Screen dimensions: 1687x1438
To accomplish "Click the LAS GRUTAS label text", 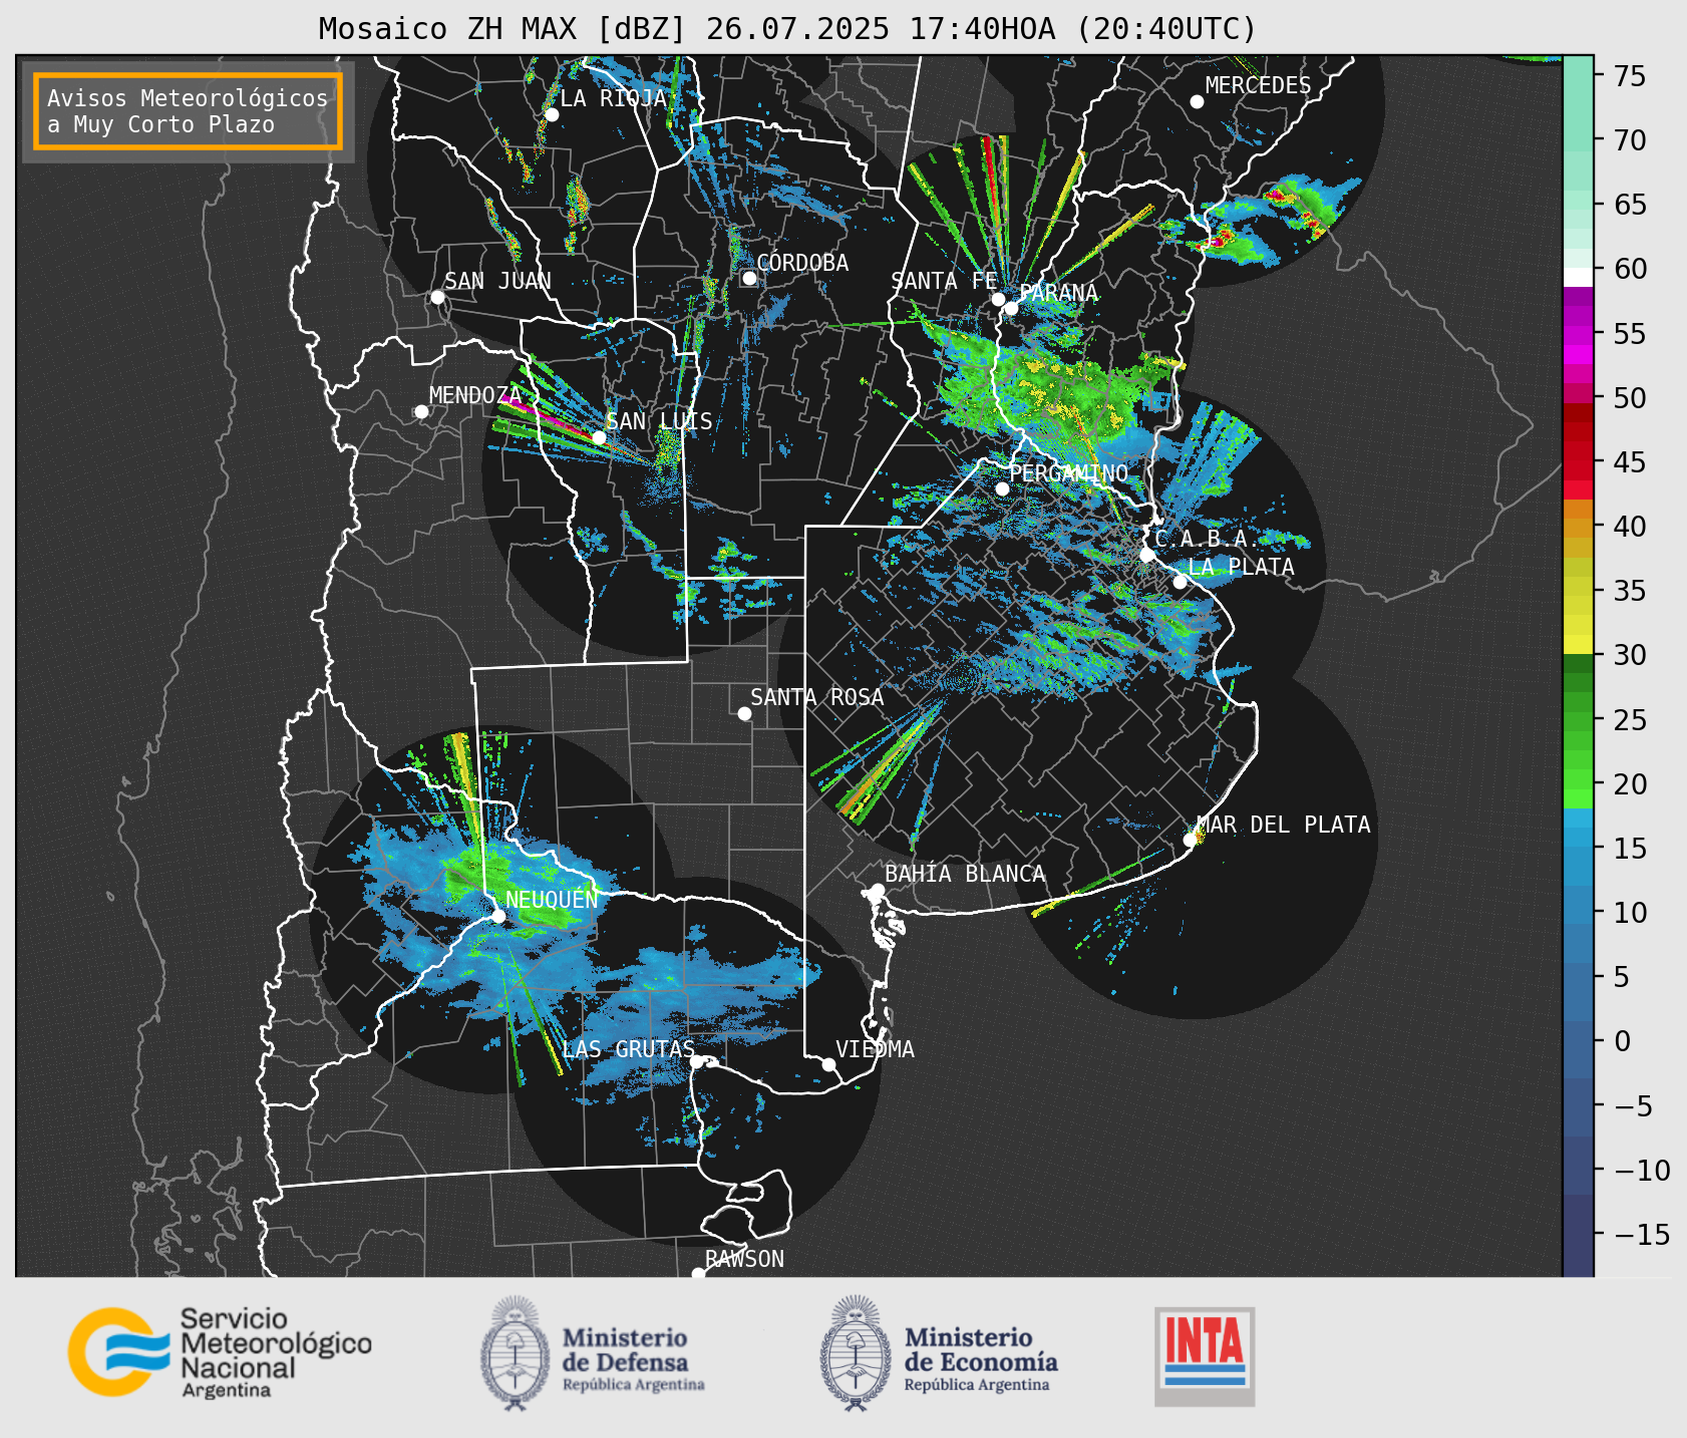I will point(628,1049).
